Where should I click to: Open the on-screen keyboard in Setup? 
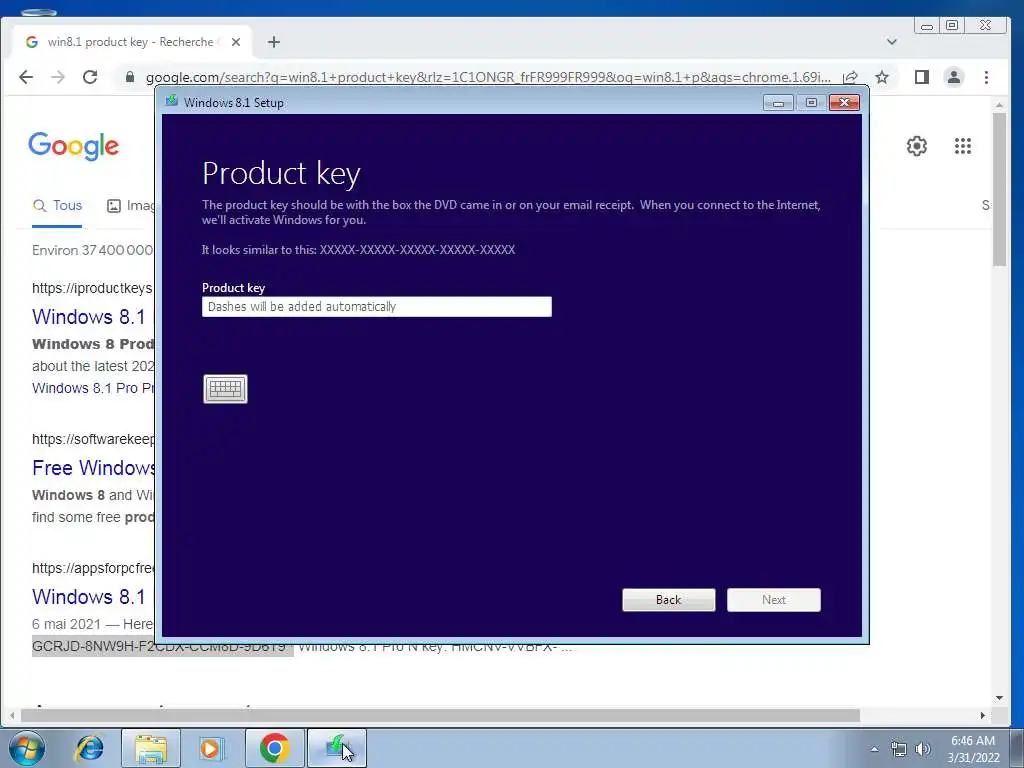[225, 389]
